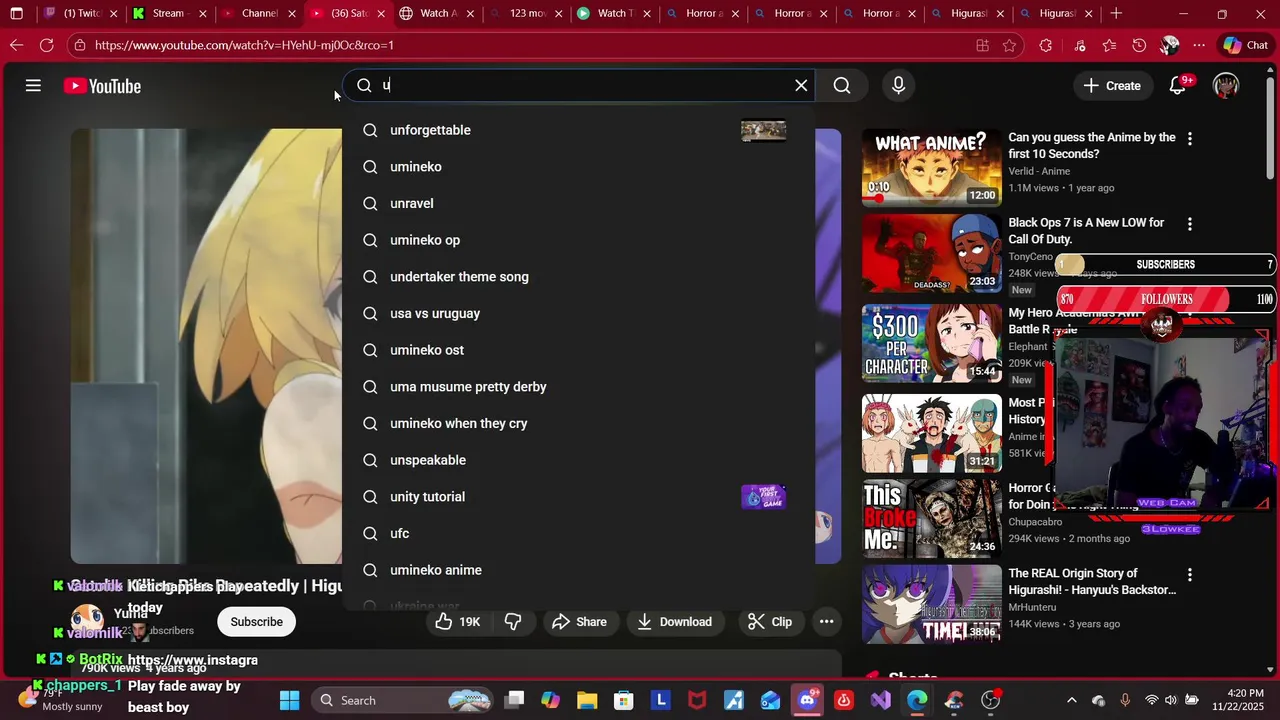1280x720 pixels.
Task: Open browser Settings and more ellipsis
Action: pyautogui.click(x=1199, y=45)
